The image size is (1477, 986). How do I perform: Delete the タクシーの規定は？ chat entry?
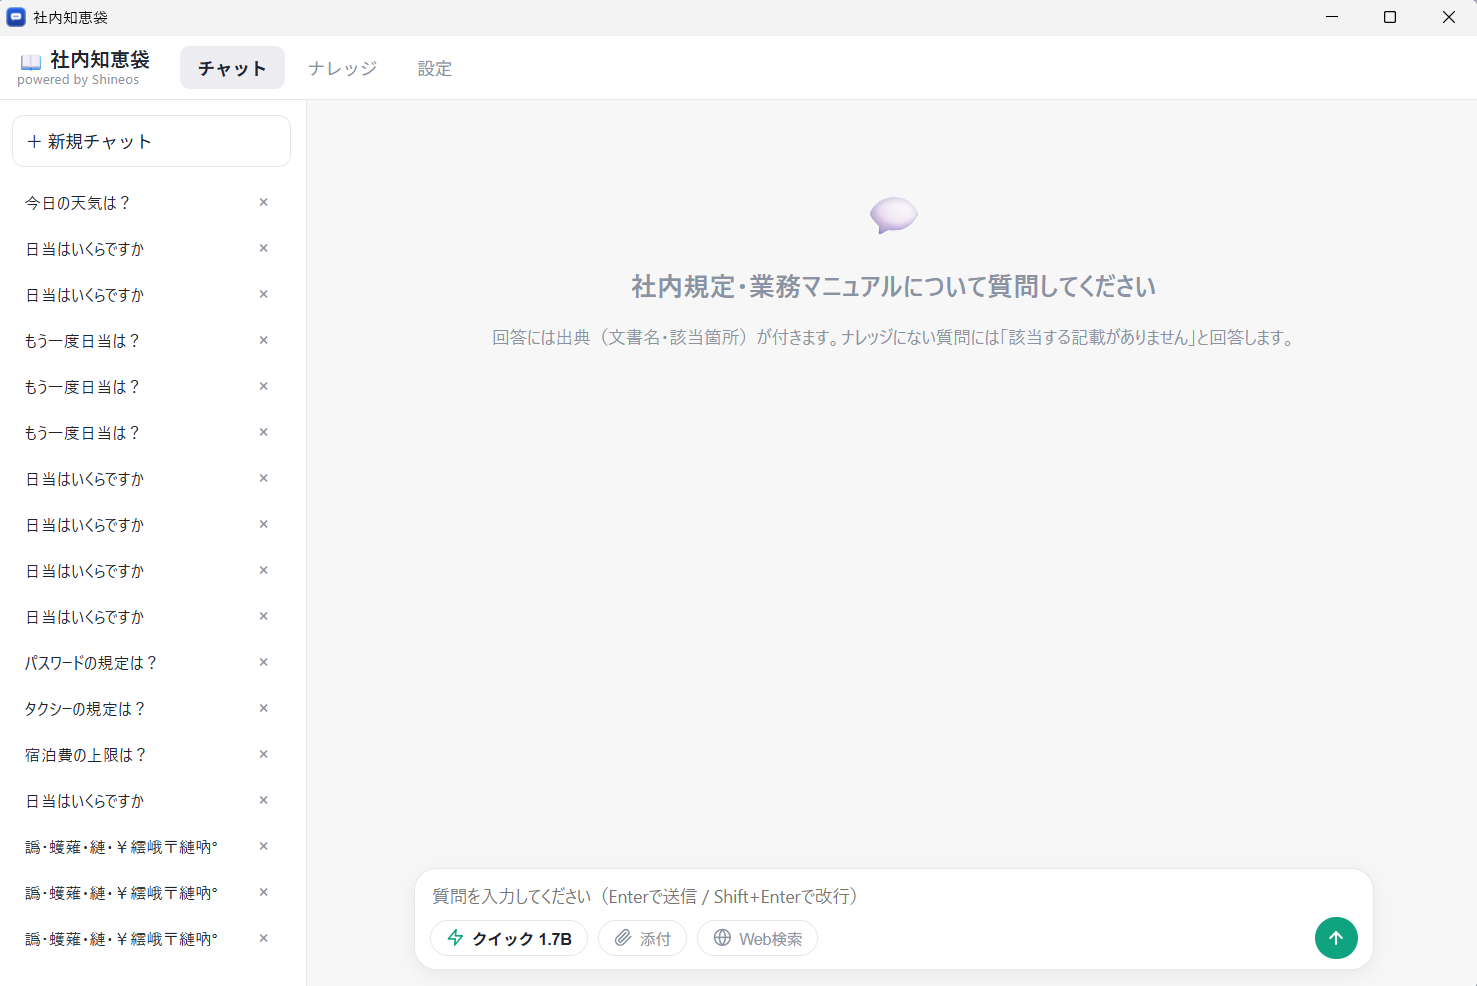[264, 708]
